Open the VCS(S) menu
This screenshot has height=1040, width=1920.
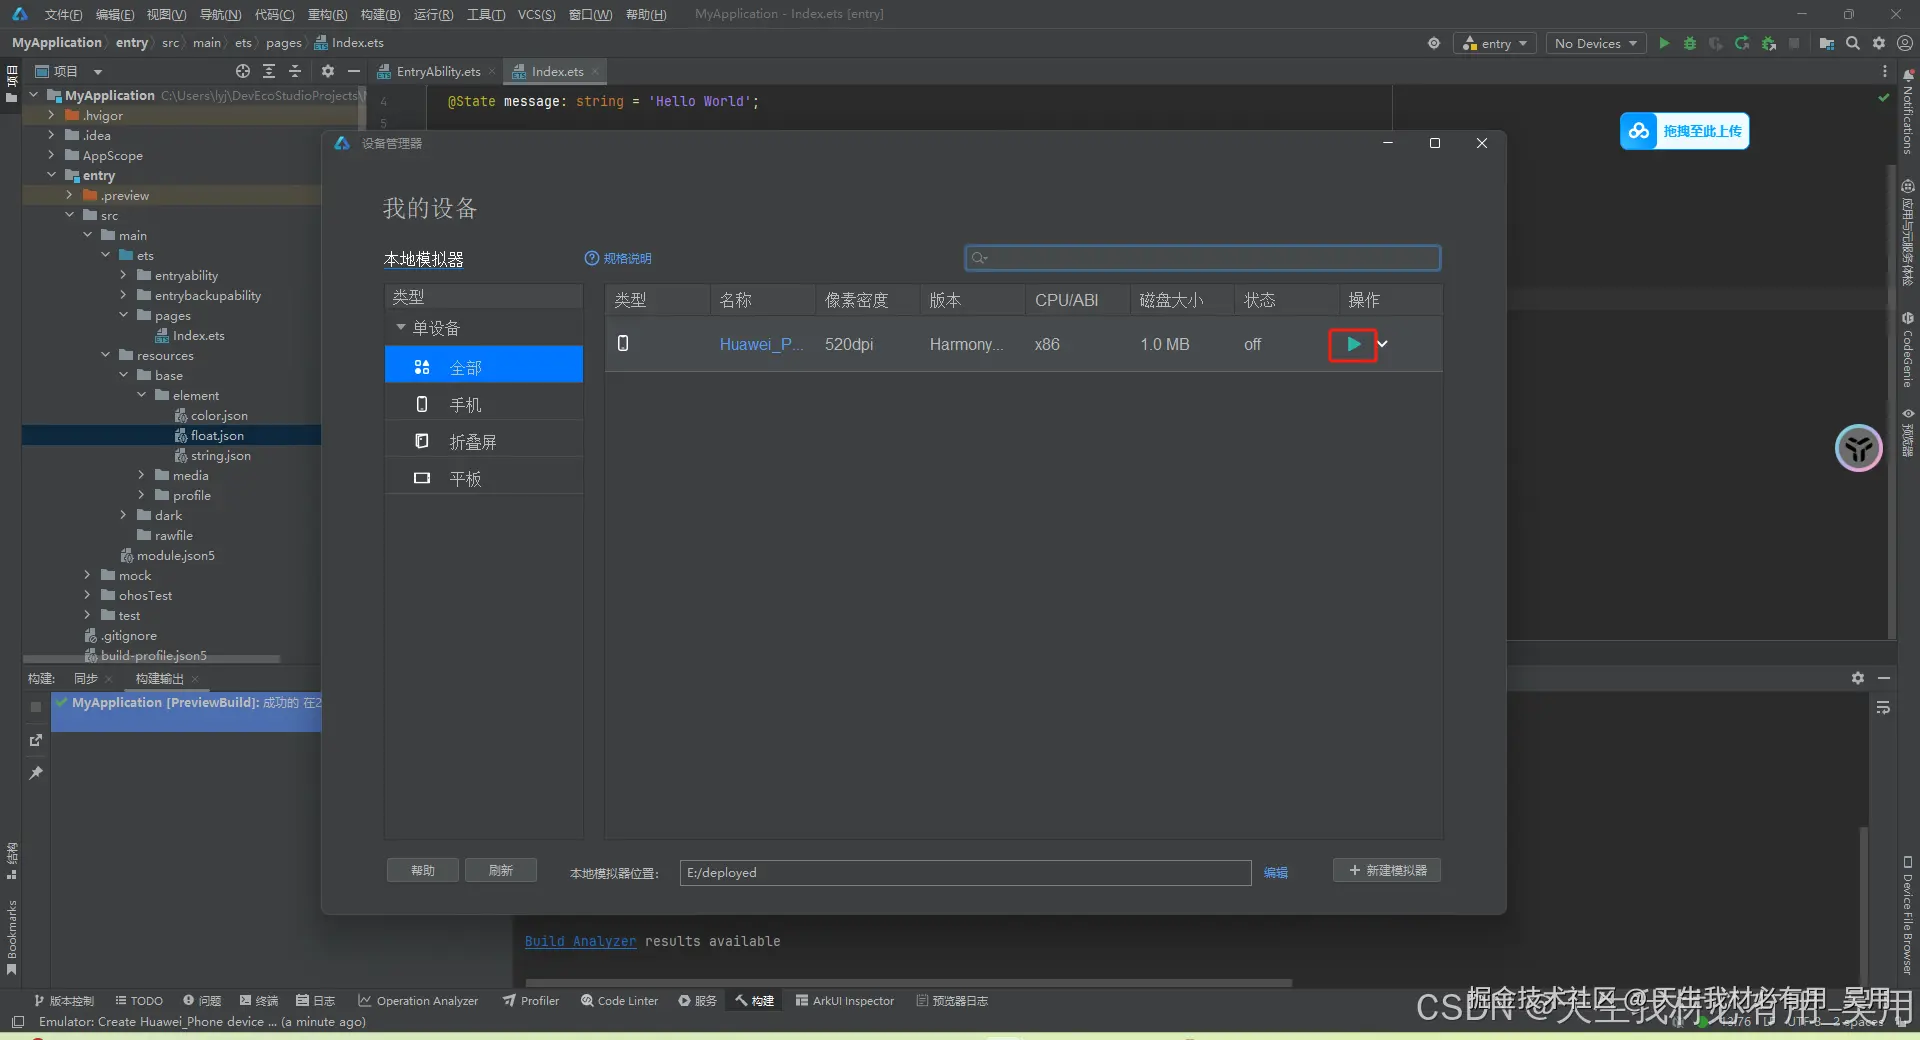536,14
